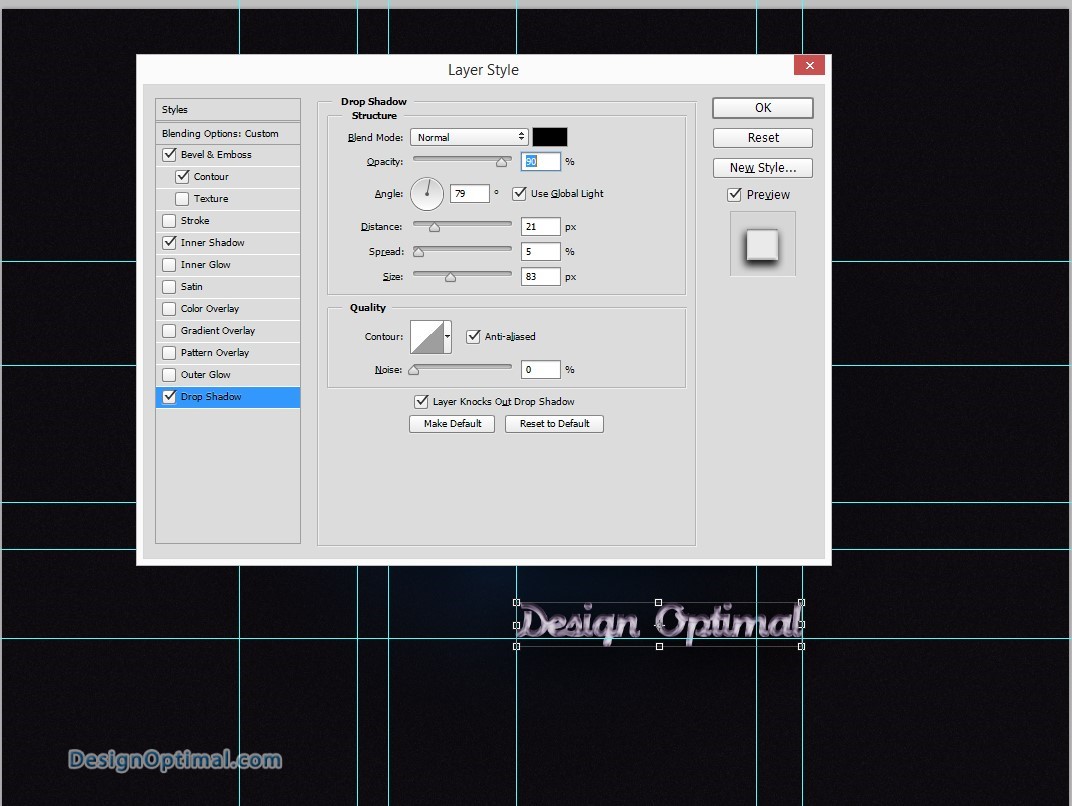Screen dimensions: 1072x806
Task: Confirm with the OK button
Action: 762,108
